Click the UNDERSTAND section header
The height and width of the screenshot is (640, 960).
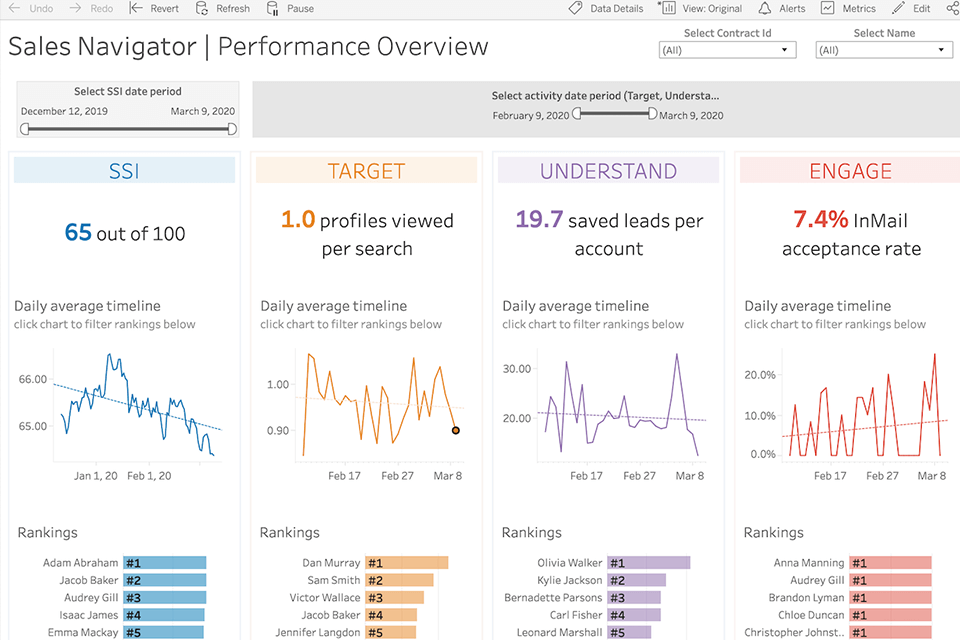608,170
